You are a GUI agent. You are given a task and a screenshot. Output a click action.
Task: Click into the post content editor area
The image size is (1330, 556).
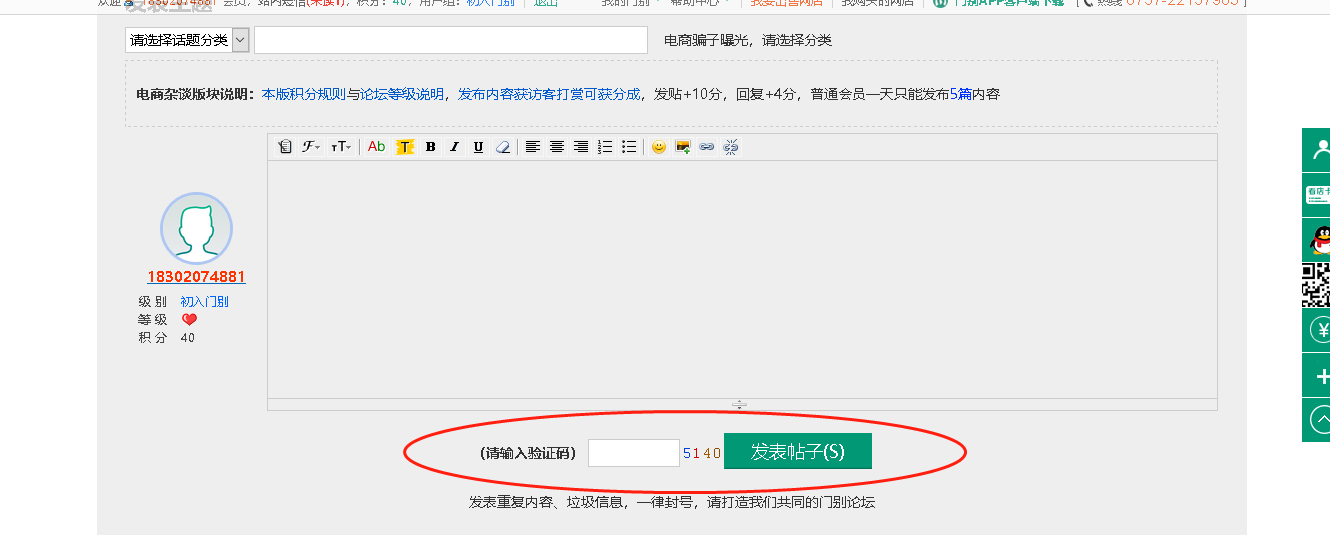[x=742, y=279]
